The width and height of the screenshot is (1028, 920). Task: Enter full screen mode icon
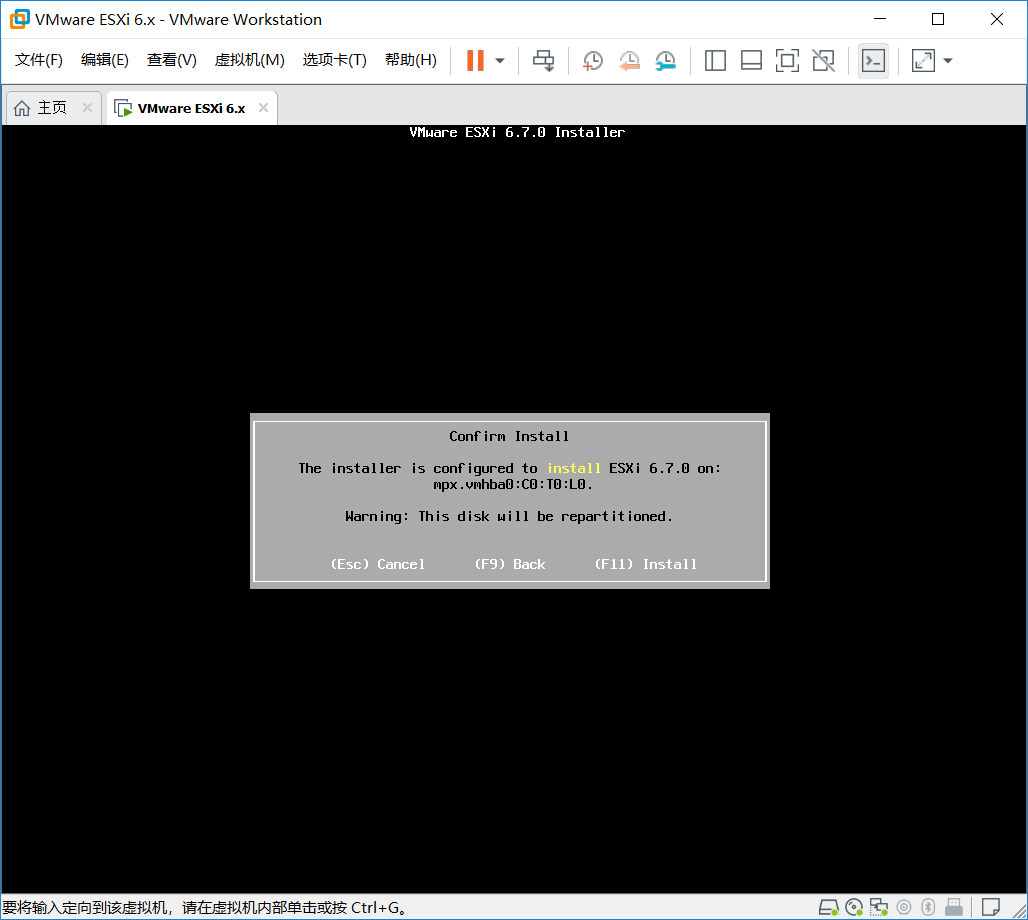click(787, 60)
